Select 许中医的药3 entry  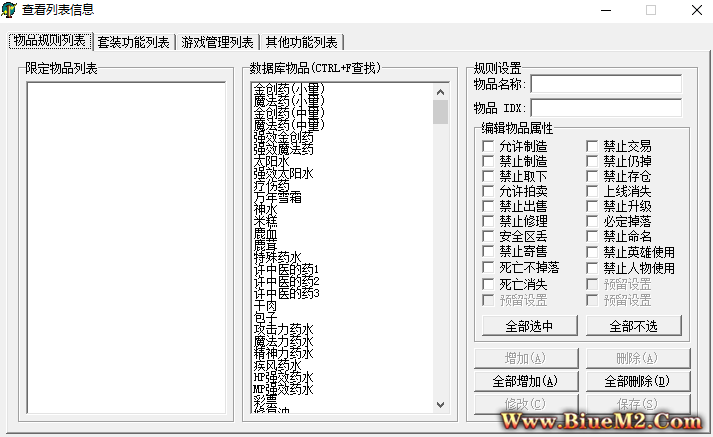286,293
